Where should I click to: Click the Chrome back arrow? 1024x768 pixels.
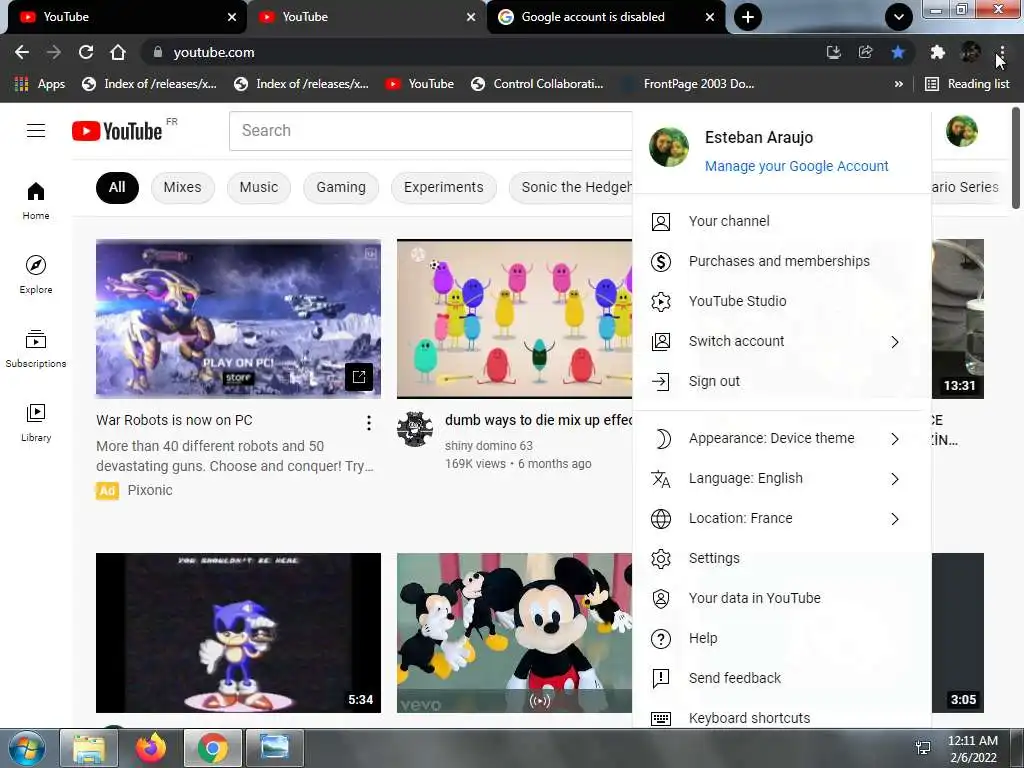(22, 52)
